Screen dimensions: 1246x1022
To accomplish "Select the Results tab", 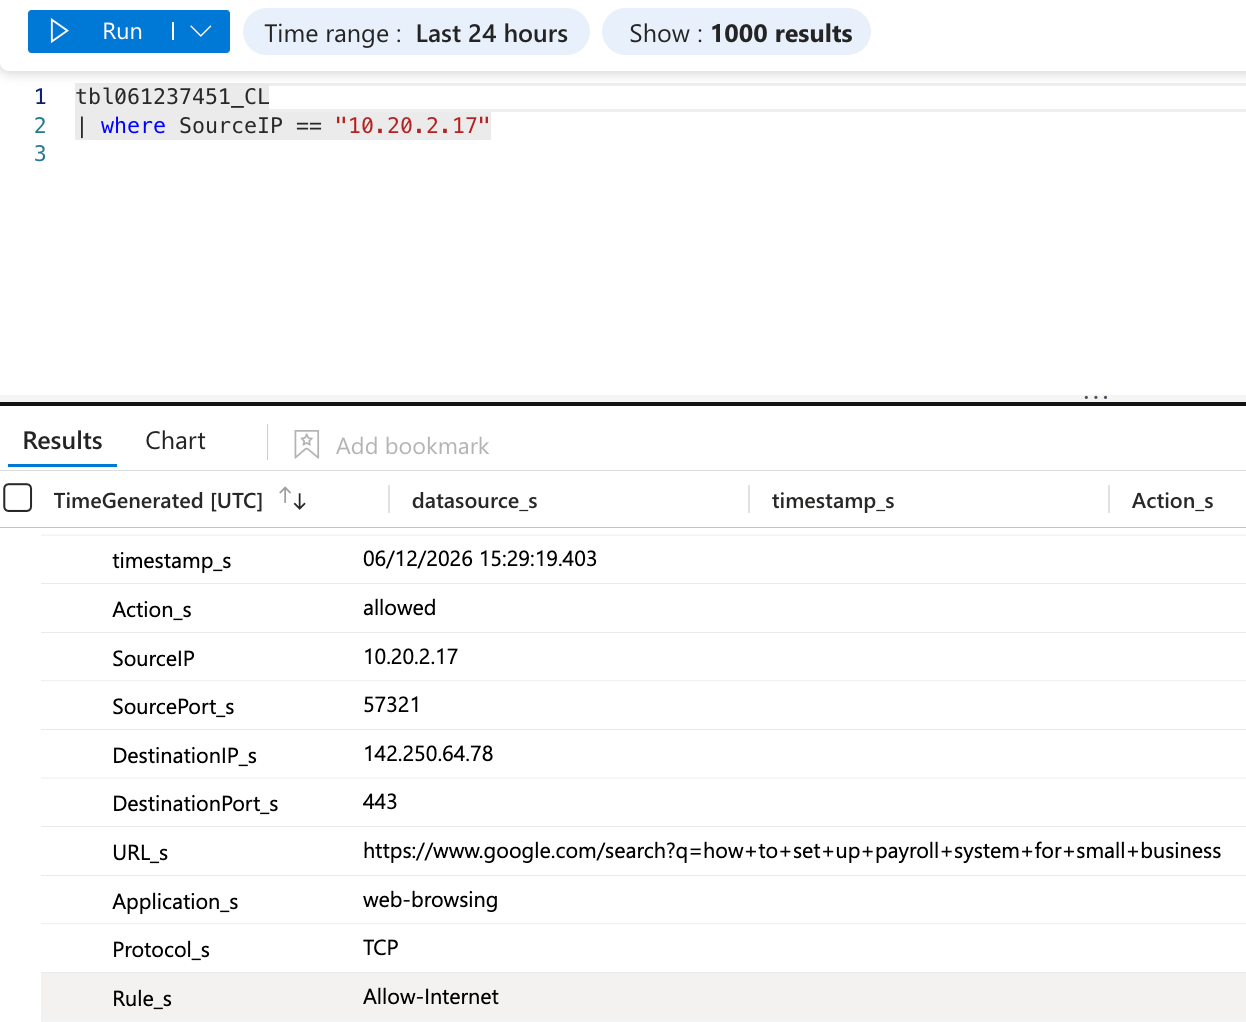I will (x=62, y=441).
